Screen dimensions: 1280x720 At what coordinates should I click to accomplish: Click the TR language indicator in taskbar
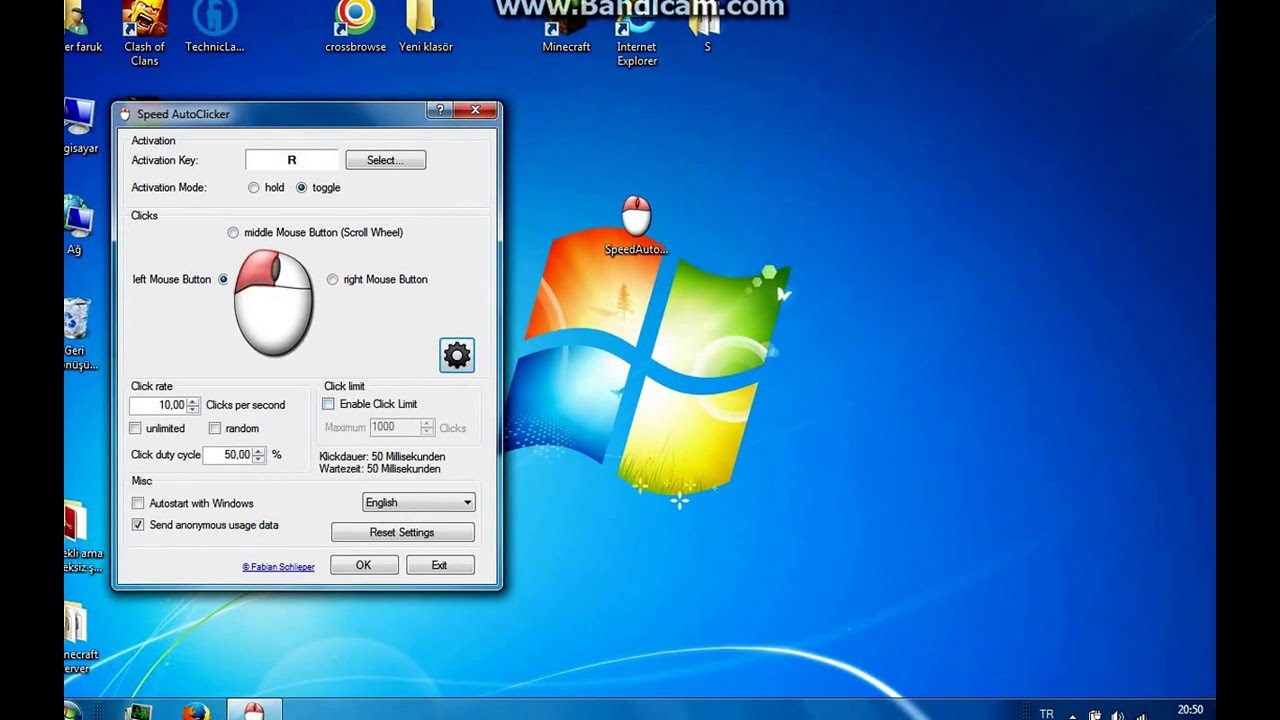pyautogui.click(x=1046, y=714)
